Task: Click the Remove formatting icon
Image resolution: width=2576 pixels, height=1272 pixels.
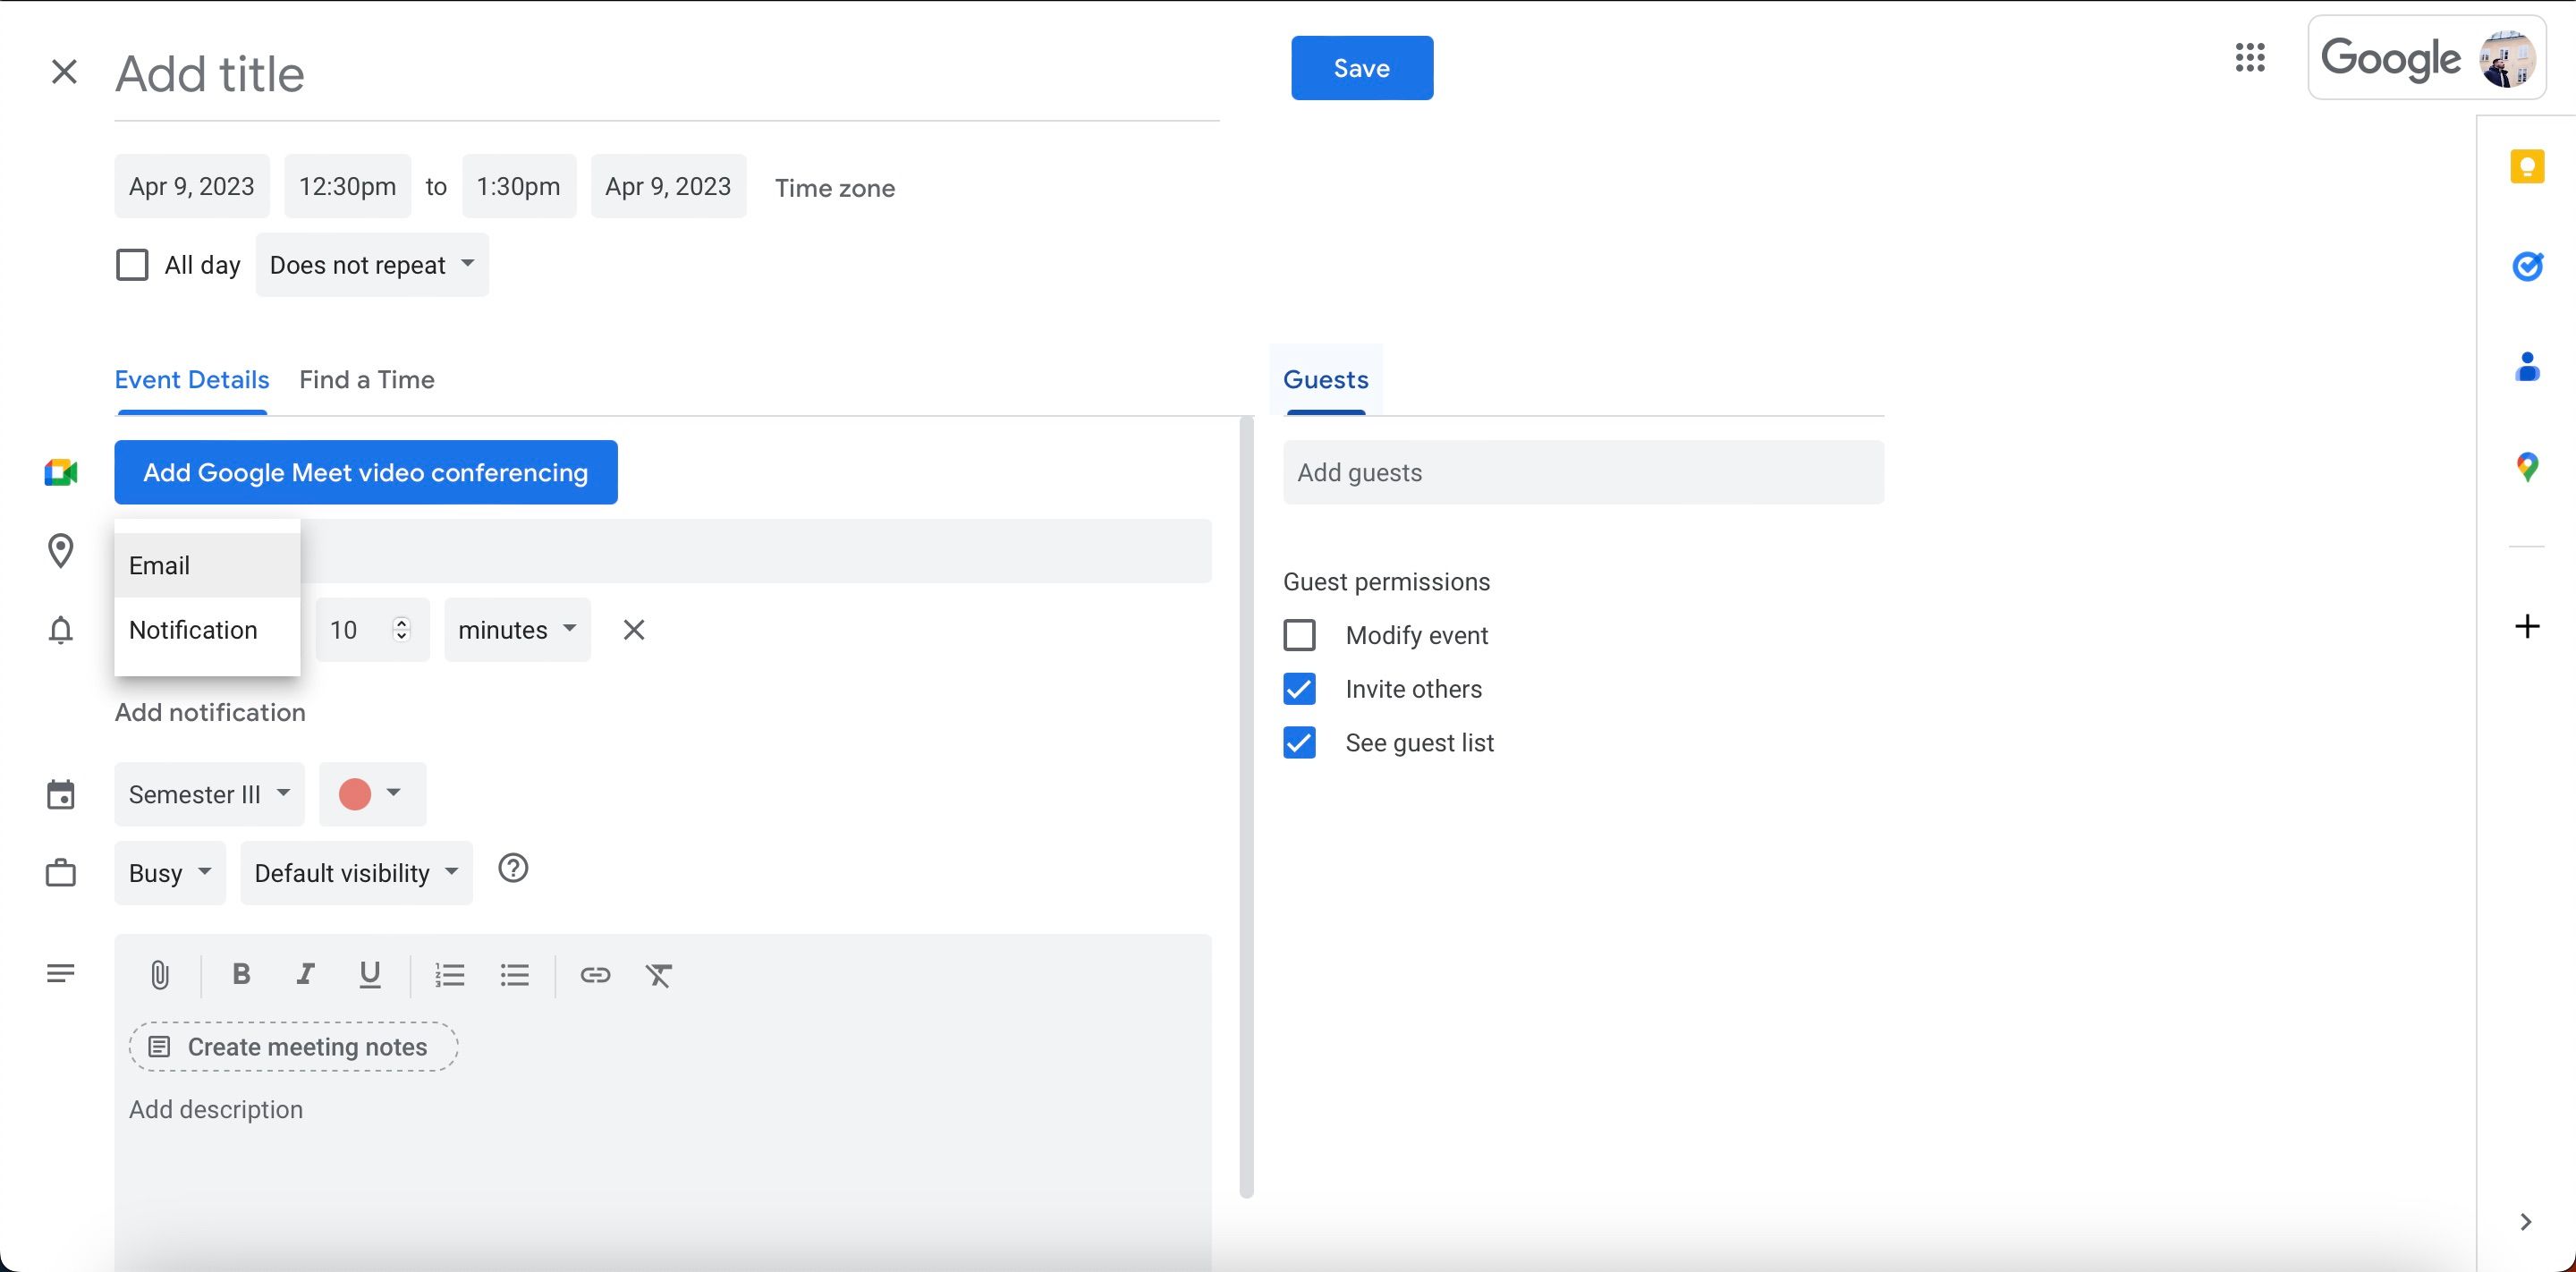Action: click(x=657, y=974)
